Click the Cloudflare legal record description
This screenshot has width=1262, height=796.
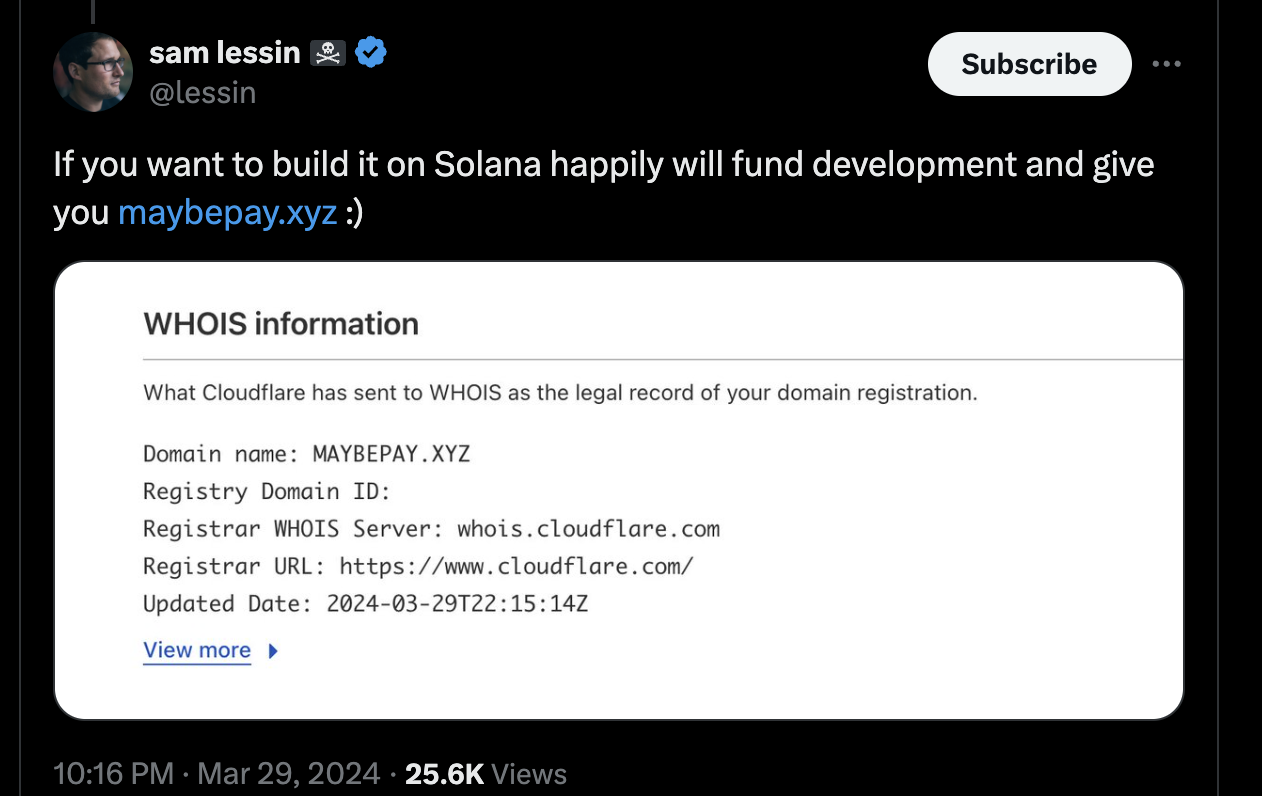(x=560, y=393)
